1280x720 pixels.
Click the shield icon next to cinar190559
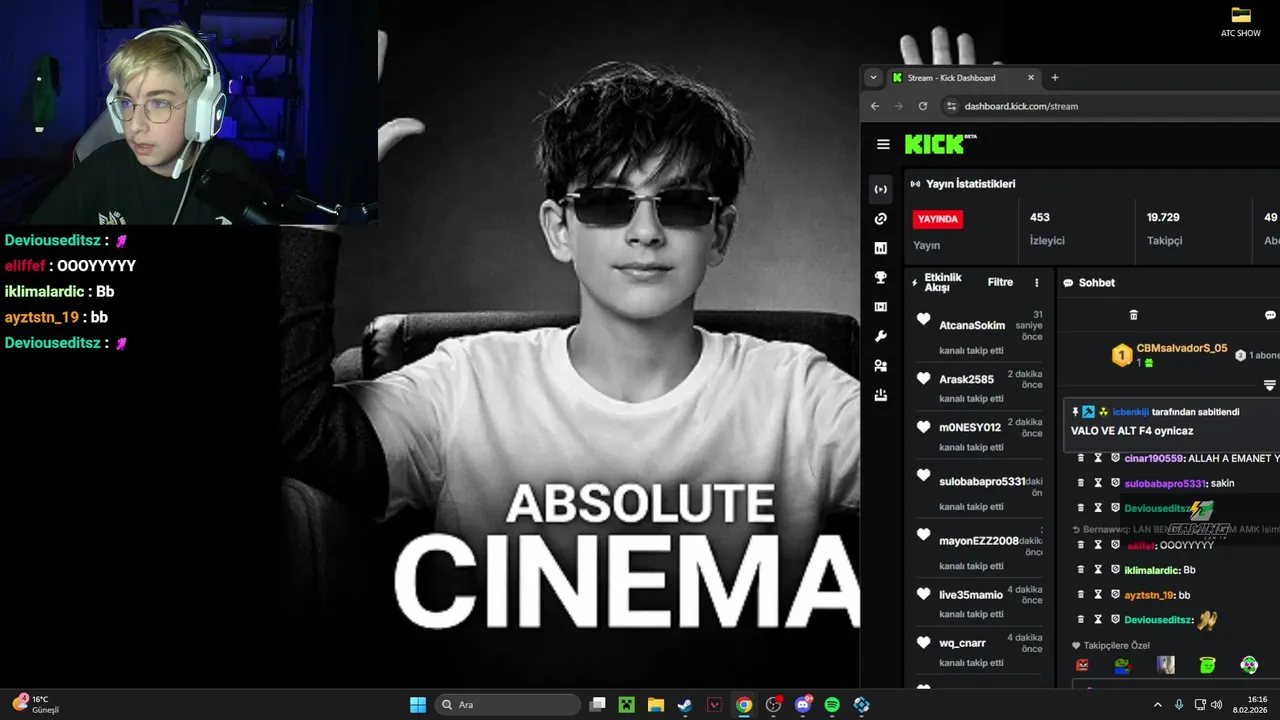(1115, 458)
